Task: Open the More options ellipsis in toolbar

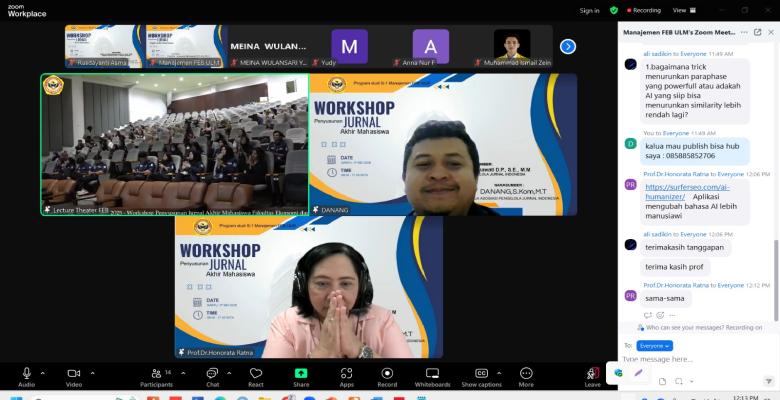Action: point(526,374)
